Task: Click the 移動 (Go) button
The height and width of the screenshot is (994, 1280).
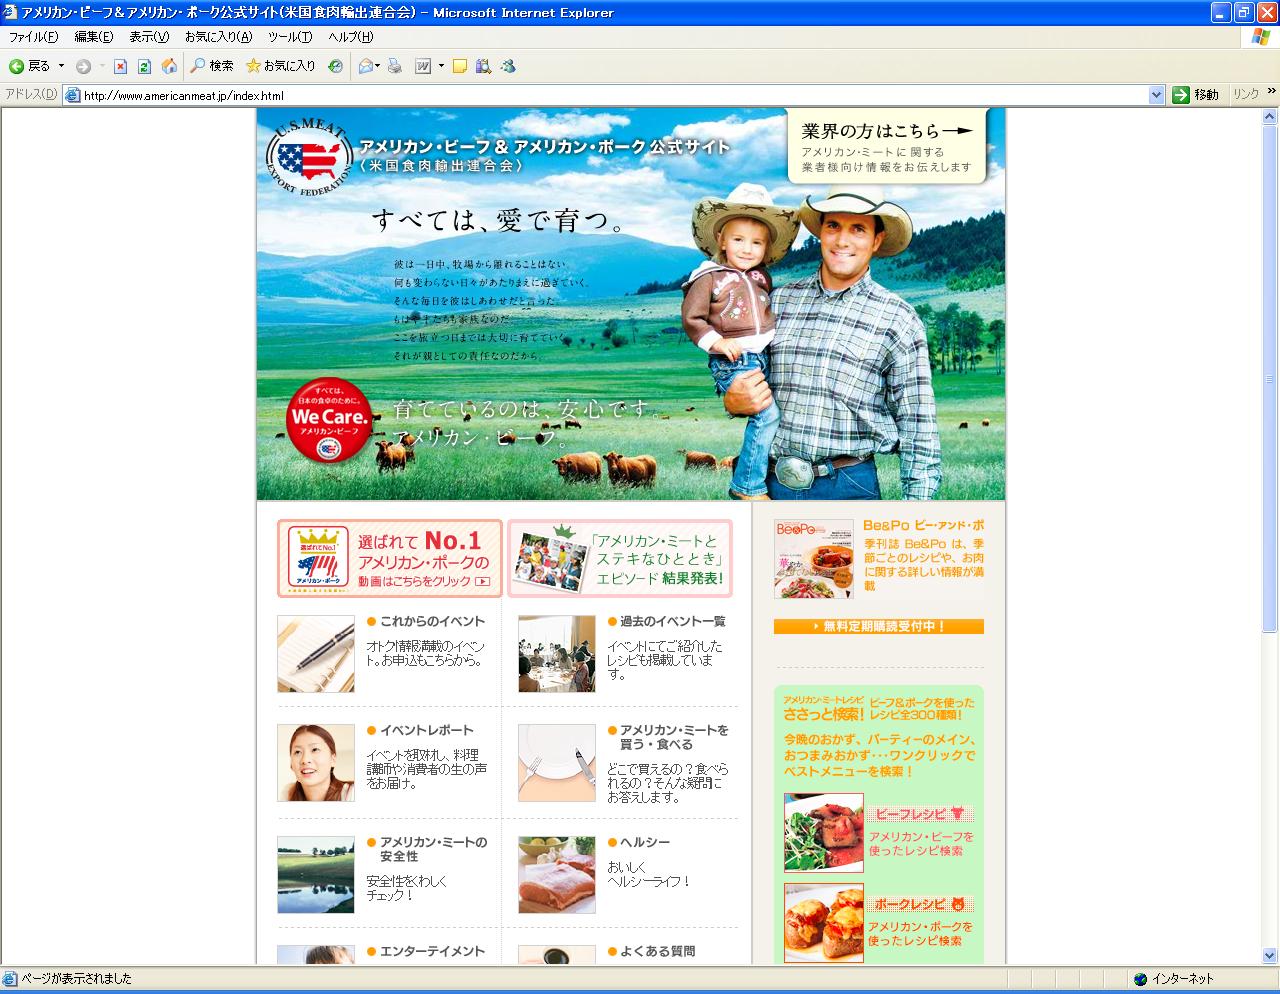Action: [1196, 95]
